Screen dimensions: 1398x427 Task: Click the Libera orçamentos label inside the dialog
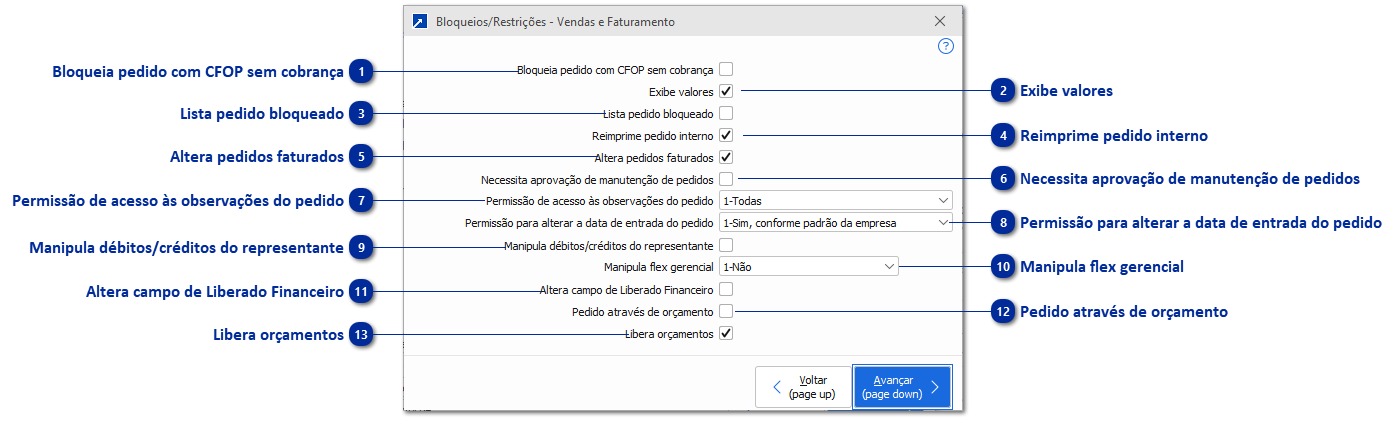[669, 334]
